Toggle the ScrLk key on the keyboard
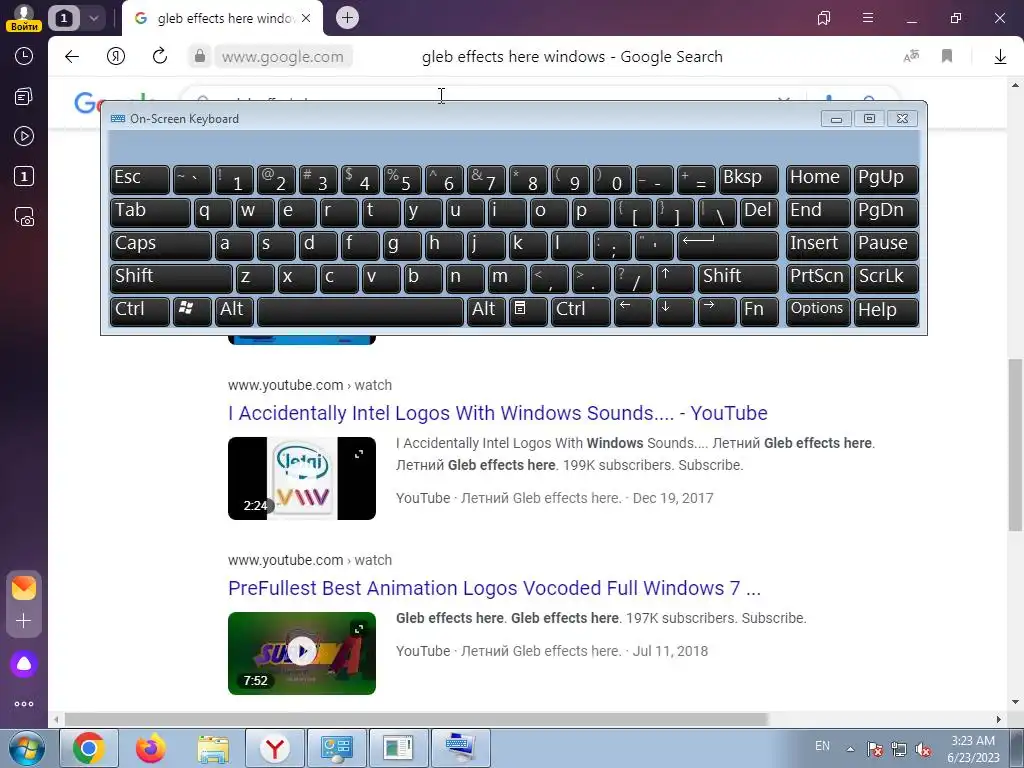Image resolution: width=1024 pixels, height=768 pixels. point(886,278)
